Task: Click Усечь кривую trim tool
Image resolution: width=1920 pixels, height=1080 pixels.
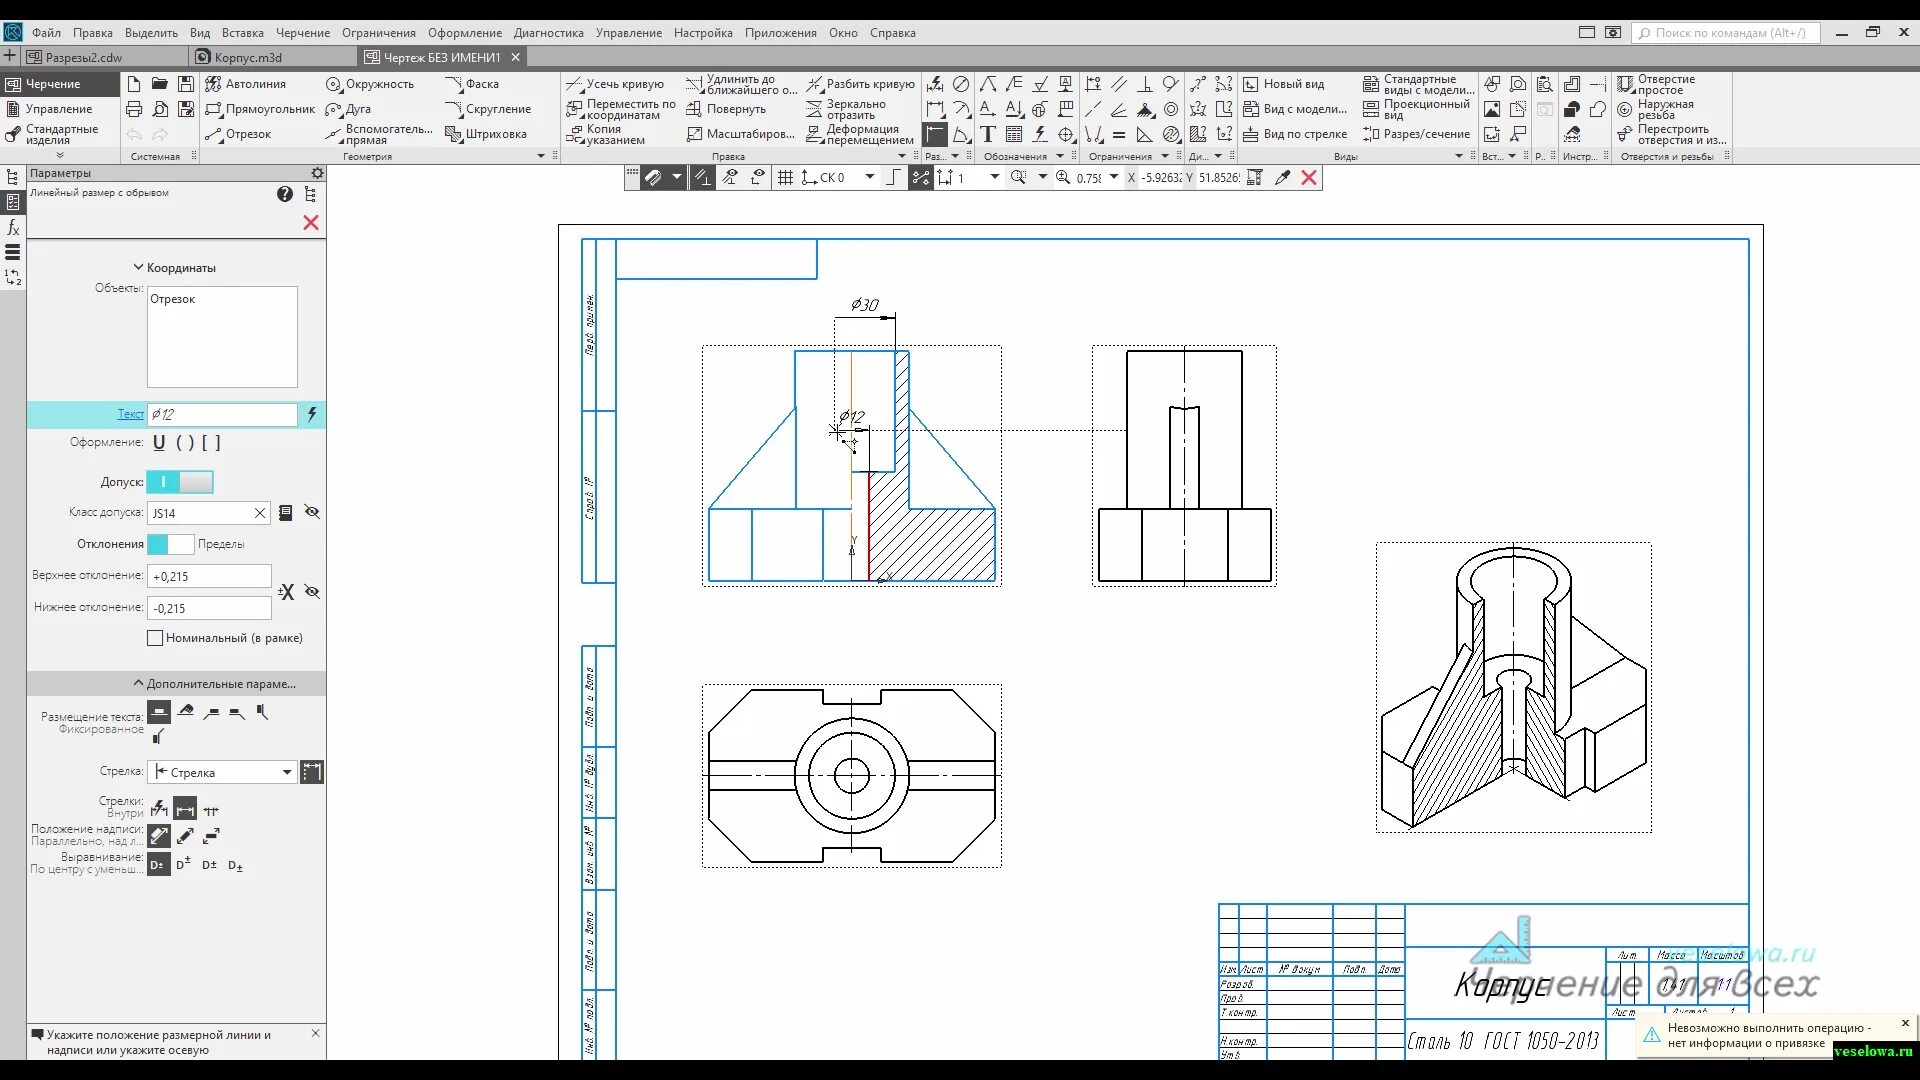Action: 615,84
